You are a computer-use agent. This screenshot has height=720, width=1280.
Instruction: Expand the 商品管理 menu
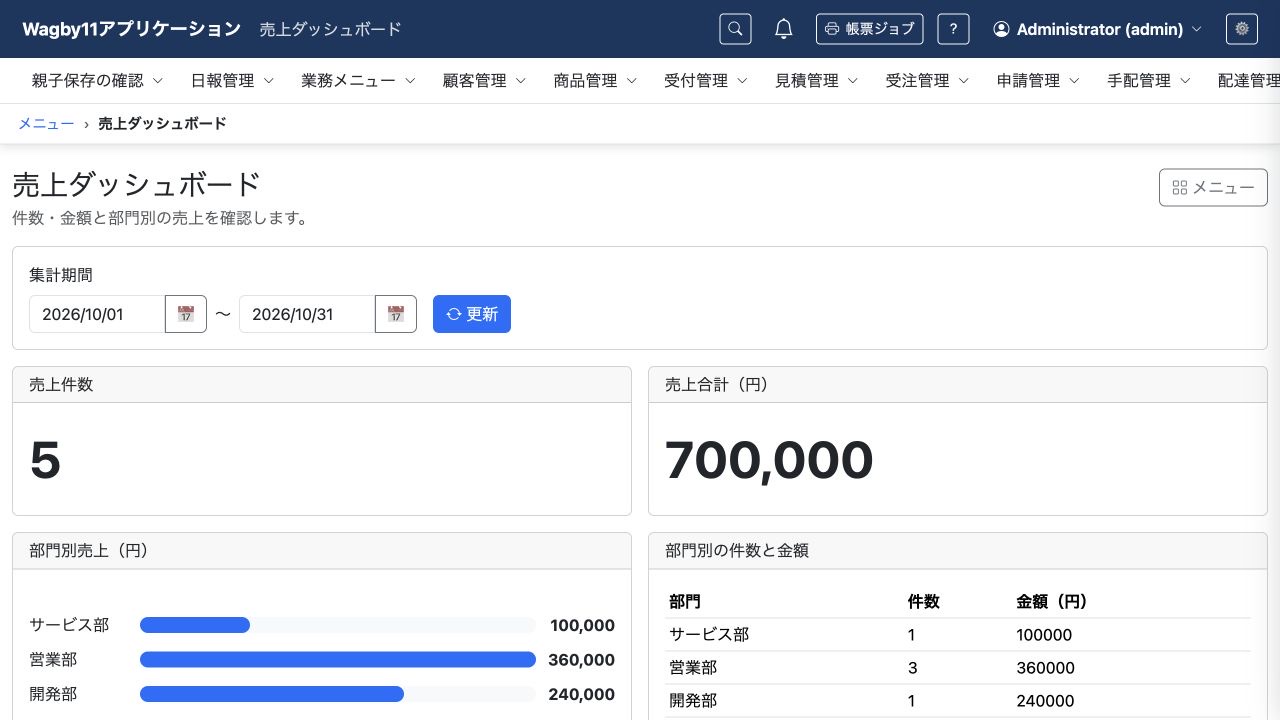(x=595, y=81)
